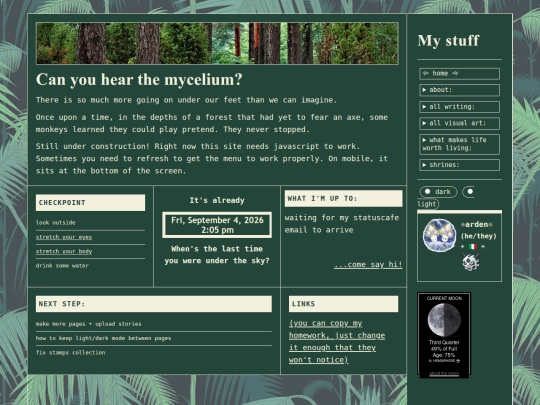Click the hemisphere icon in moon widget

pyautogui.click(x=458, y=361)
